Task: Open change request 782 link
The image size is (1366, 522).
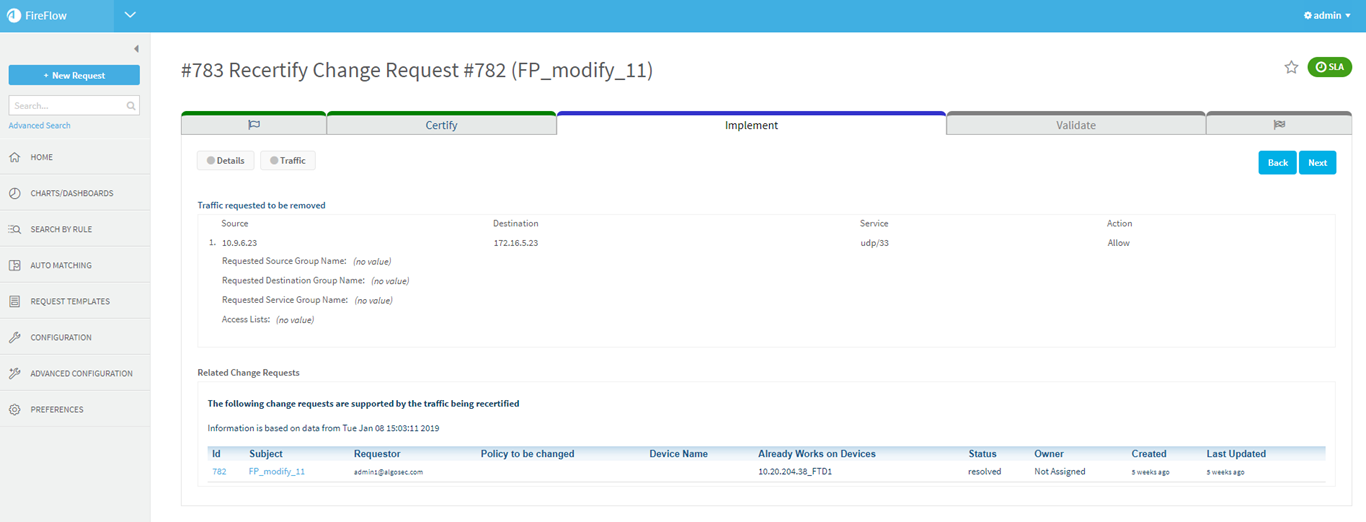Action: (x=219, y=471)
